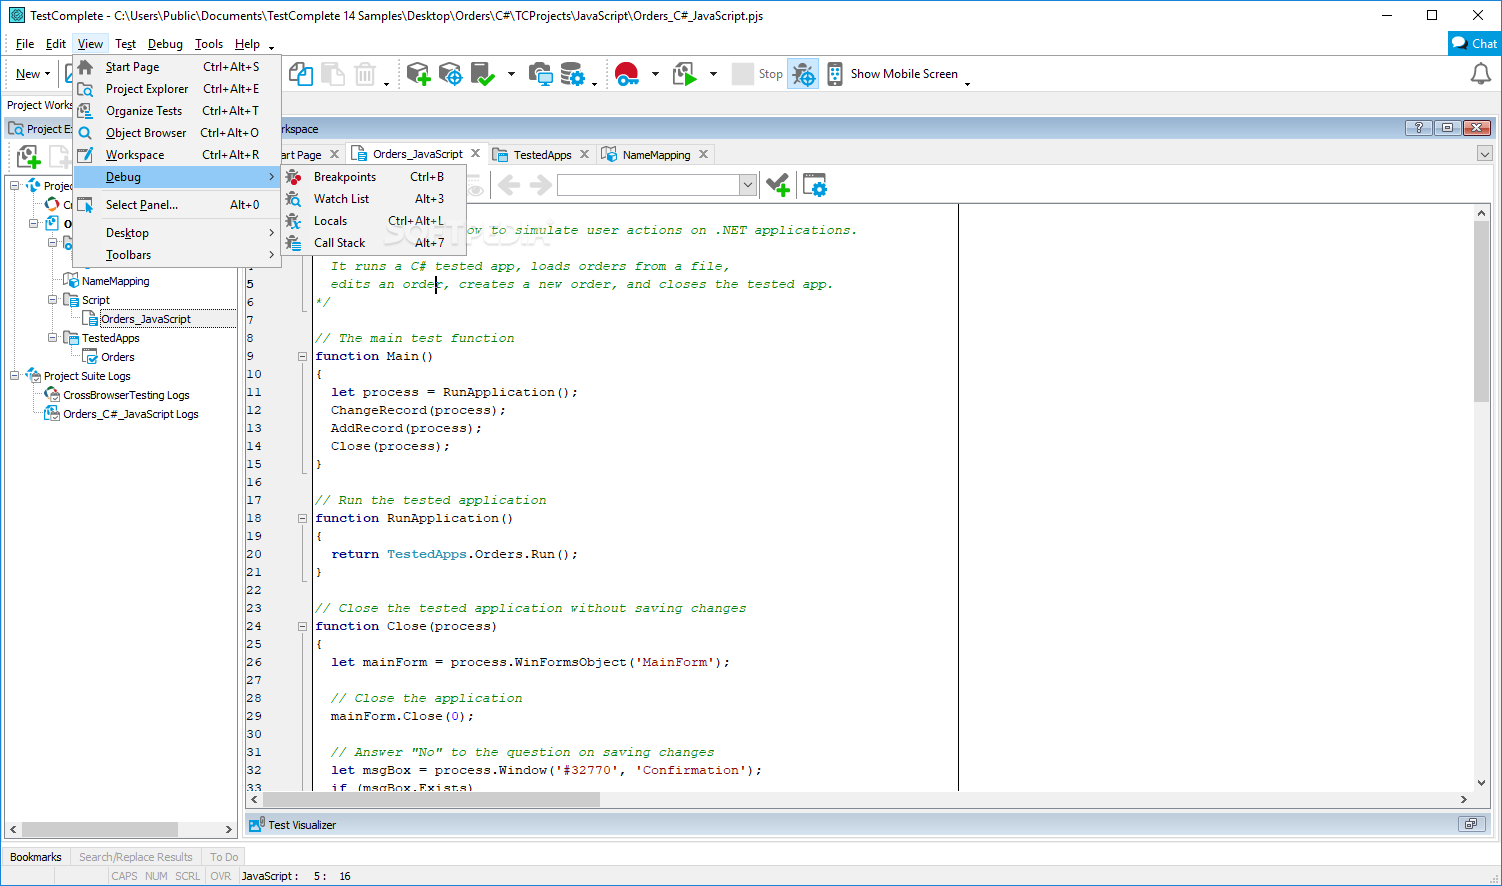The width and height of the screenshot is (1502, 886).
Task: Collapse the function RunApplication() code fold
Action: click(x=302, y=518)
